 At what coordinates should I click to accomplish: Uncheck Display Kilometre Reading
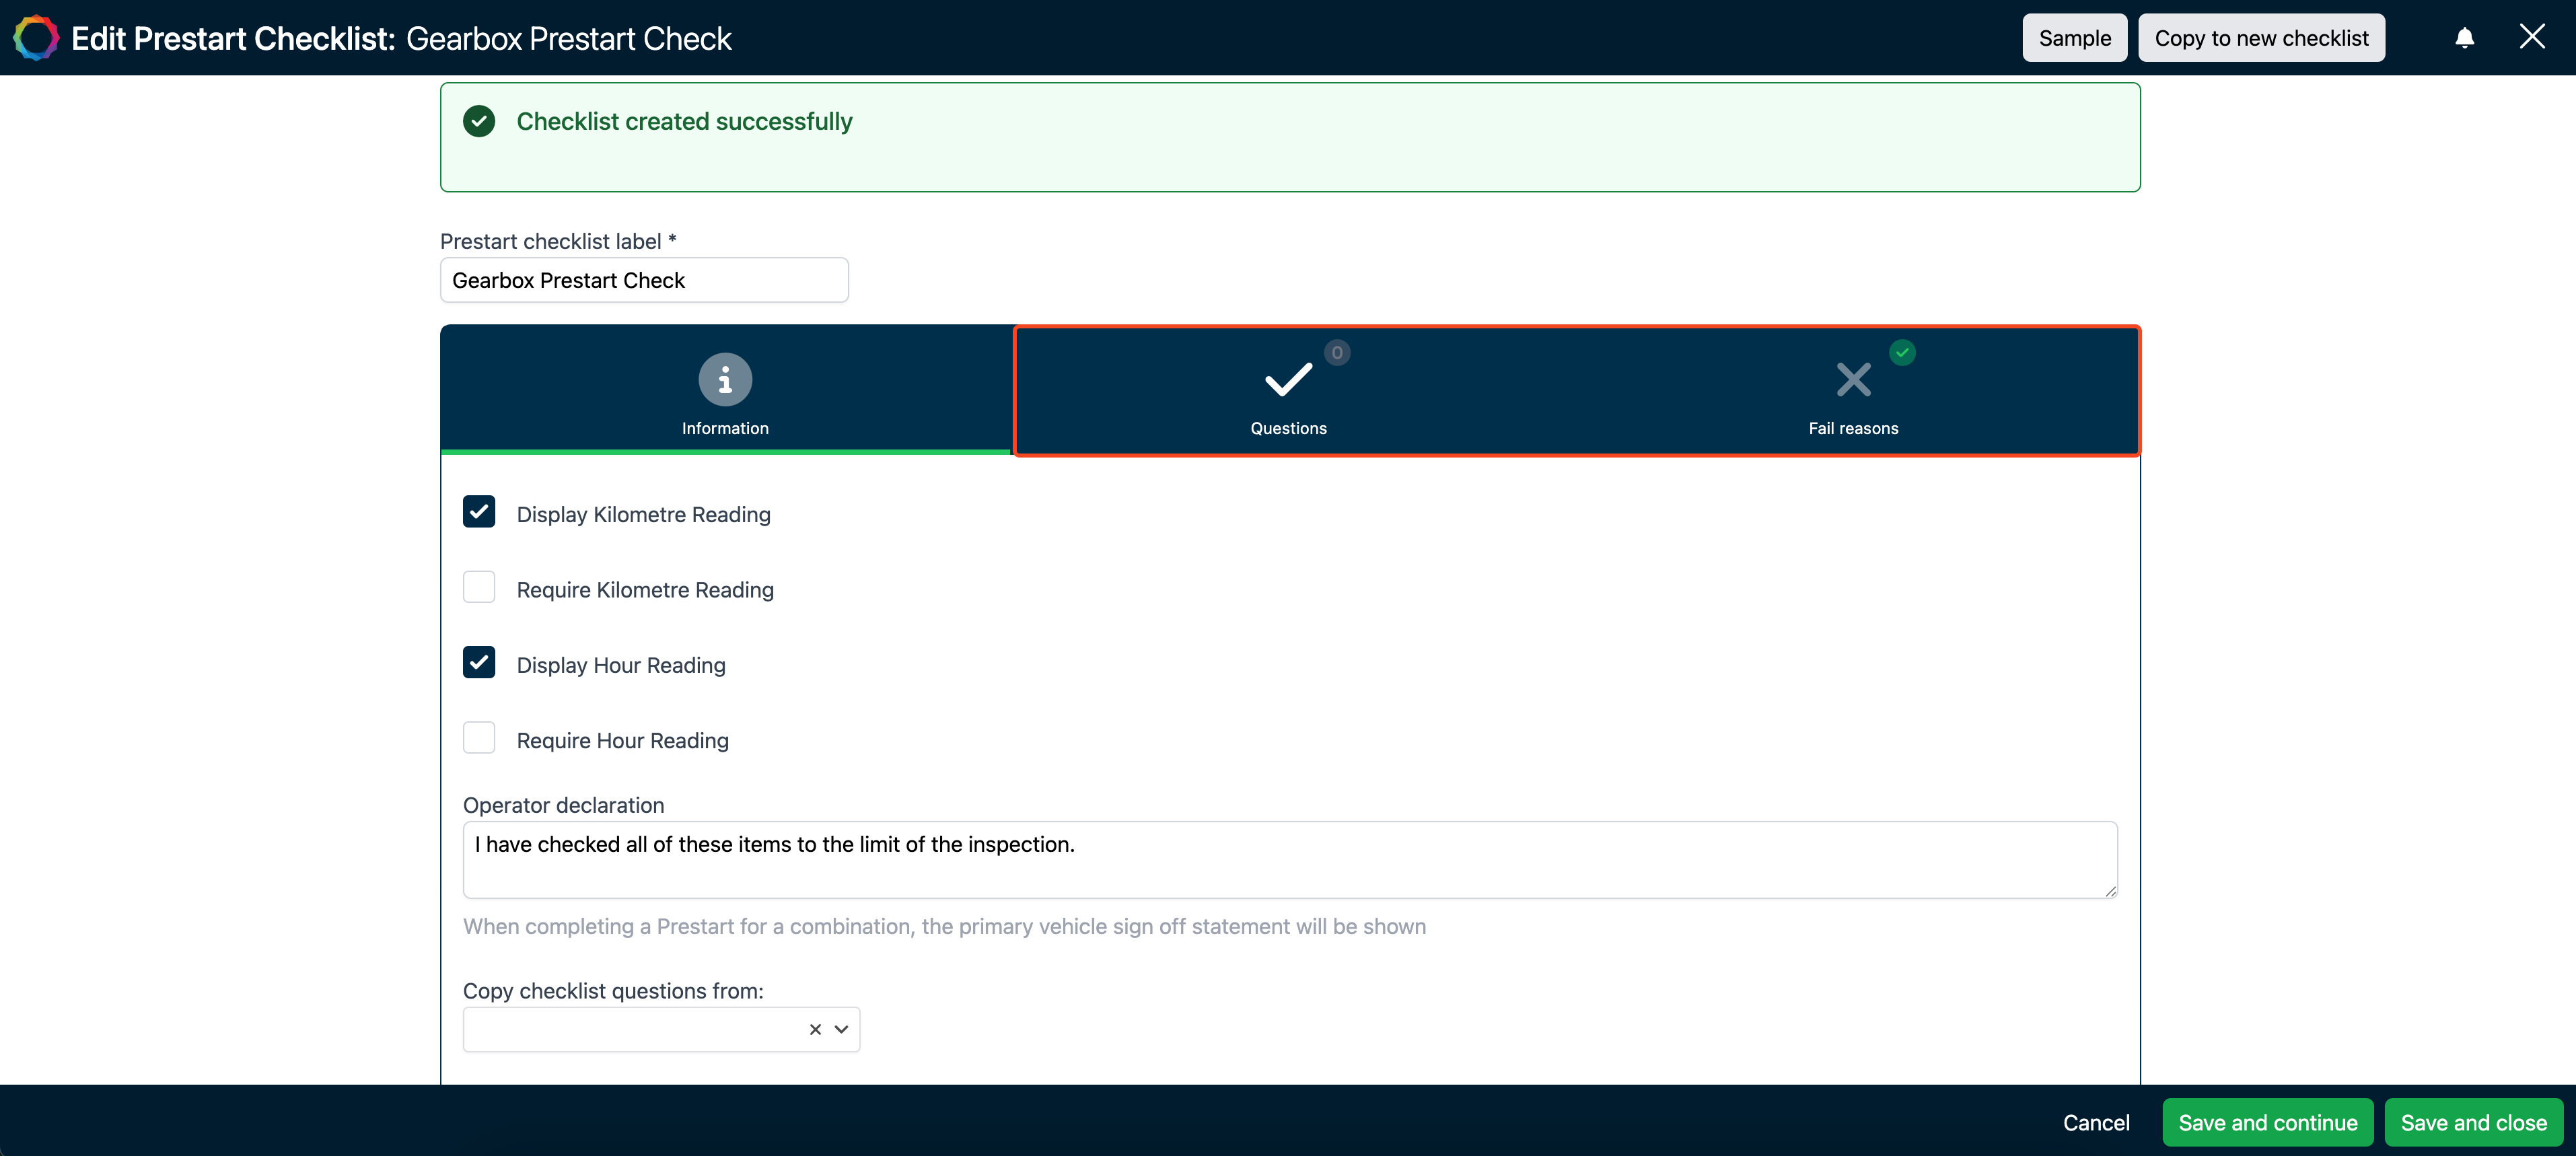(x=479, y=512)
